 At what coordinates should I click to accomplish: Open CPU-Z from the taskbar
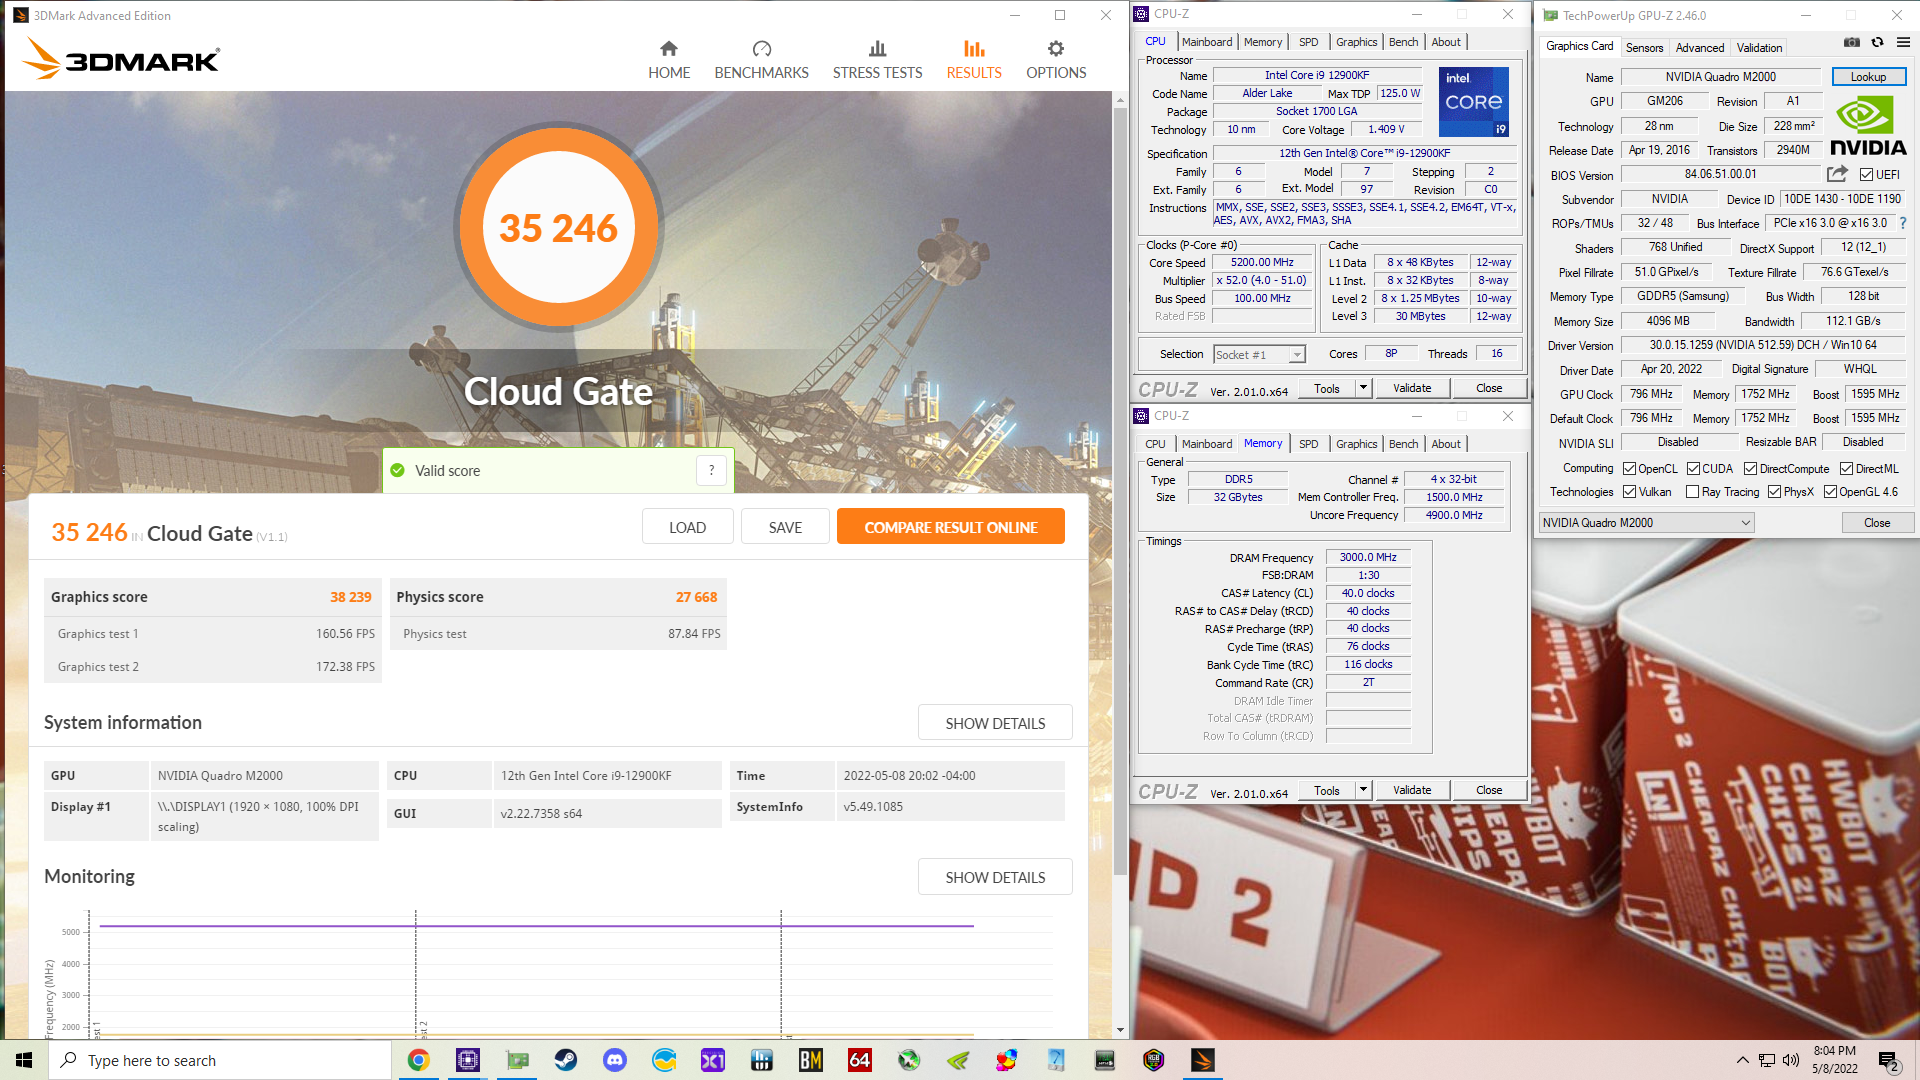[x=467, y=1060]
